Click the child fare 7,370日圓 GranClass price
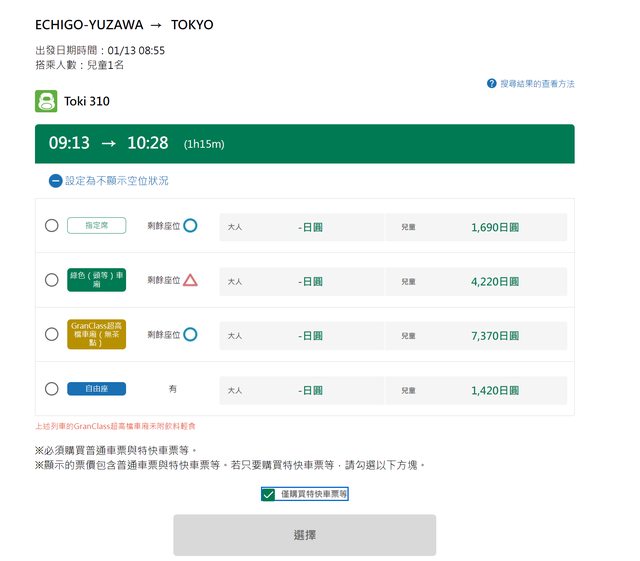640x561 pixels. tap(494, 336)
